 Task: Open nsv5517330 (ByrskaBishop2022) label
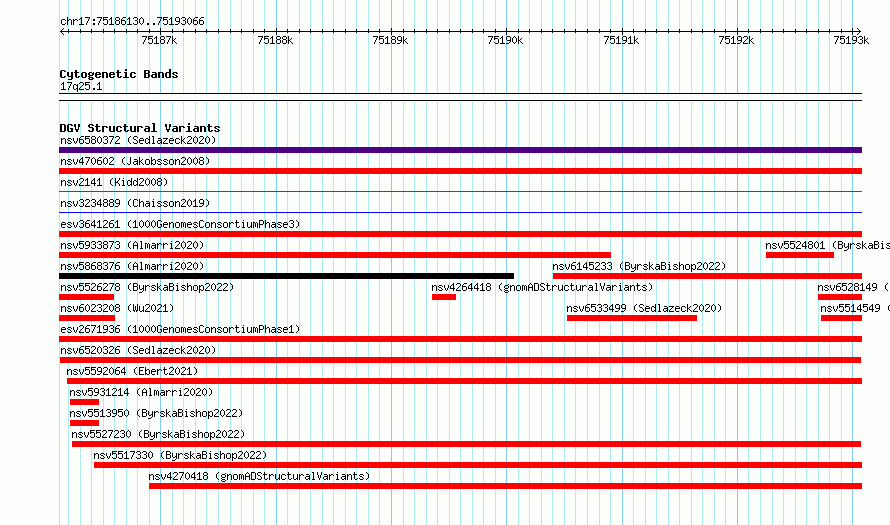point(180,455)
